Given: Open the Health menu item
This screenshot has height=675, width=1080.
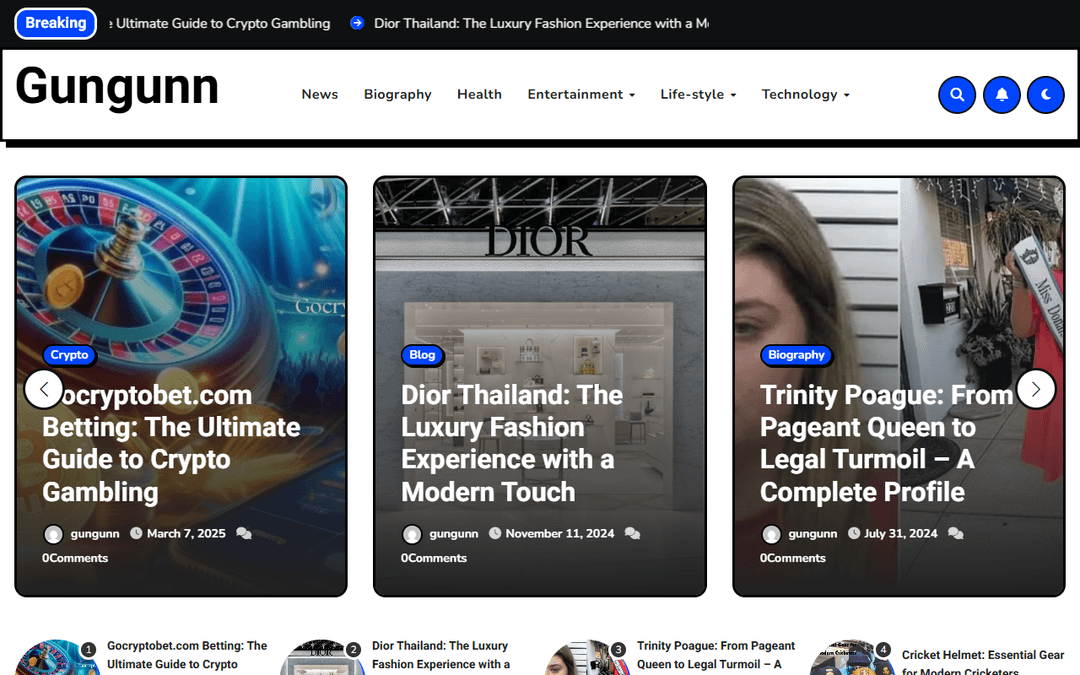Looking at the screenshot, I should [x=479, y=94].
